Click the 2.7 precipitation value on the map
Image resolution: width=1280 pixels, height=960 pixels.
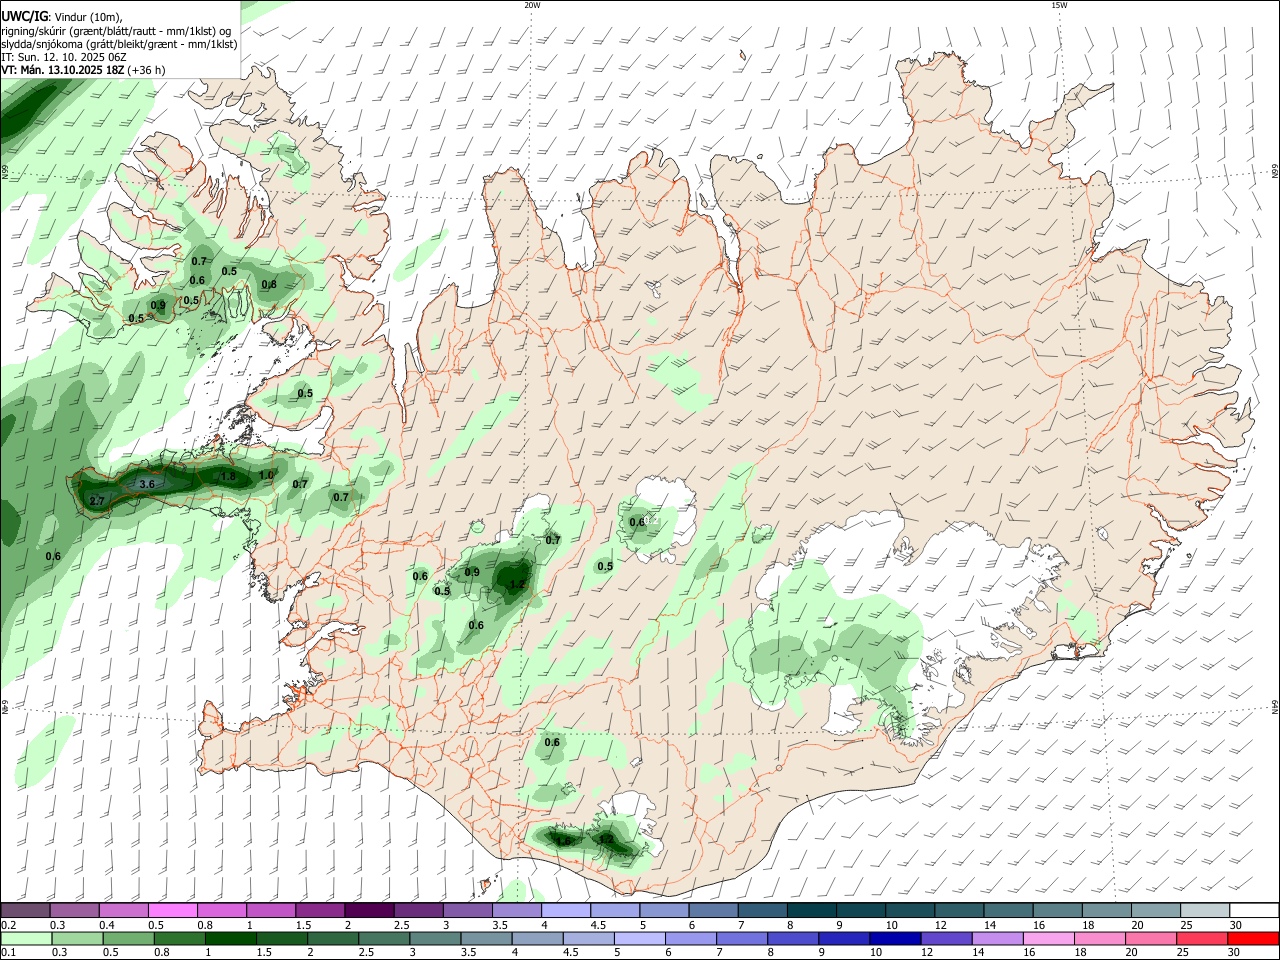click(x=97, y=501)
